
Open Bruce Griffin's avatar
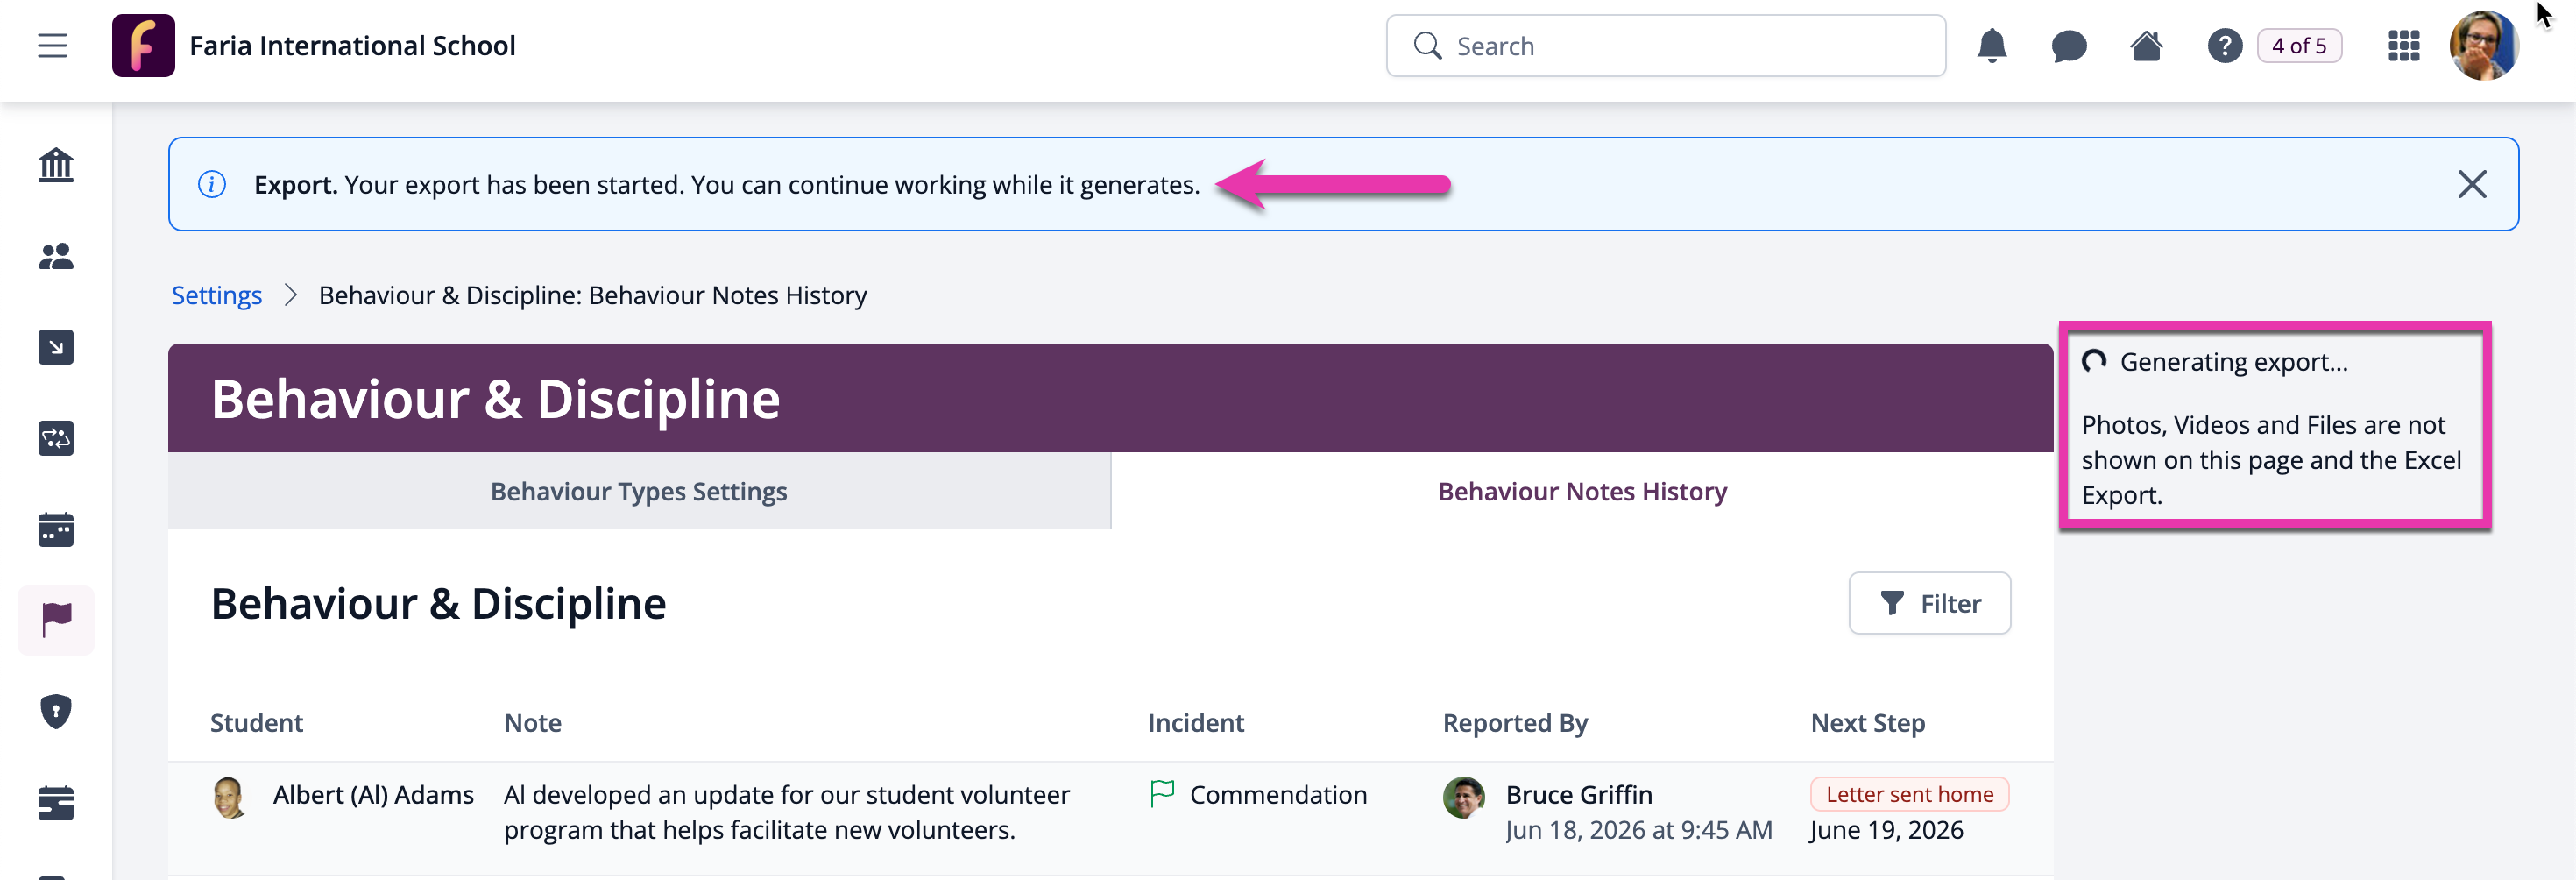click(1463, 797)
